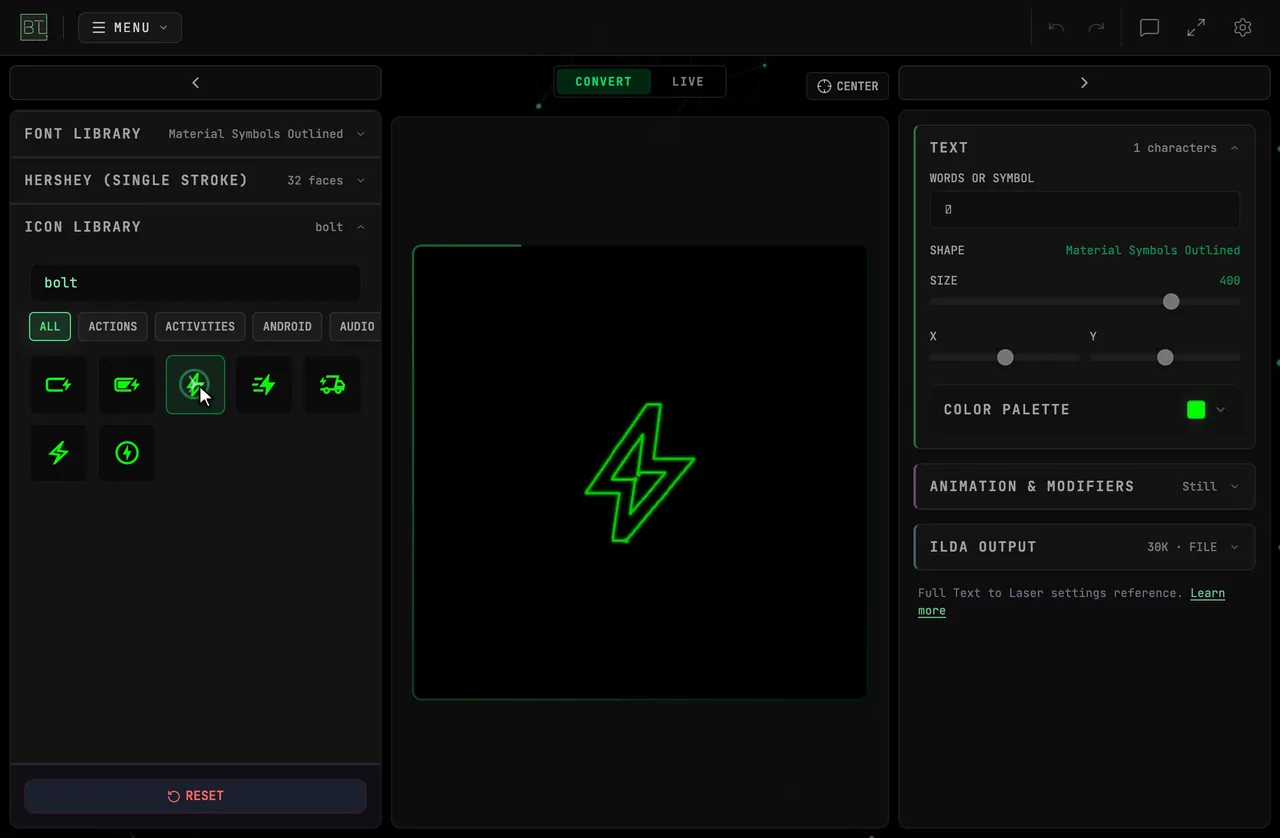Switch to LIVE mode
This screenshot has height=838, width=1280.
pyautogui.click(x=688, y=82)
